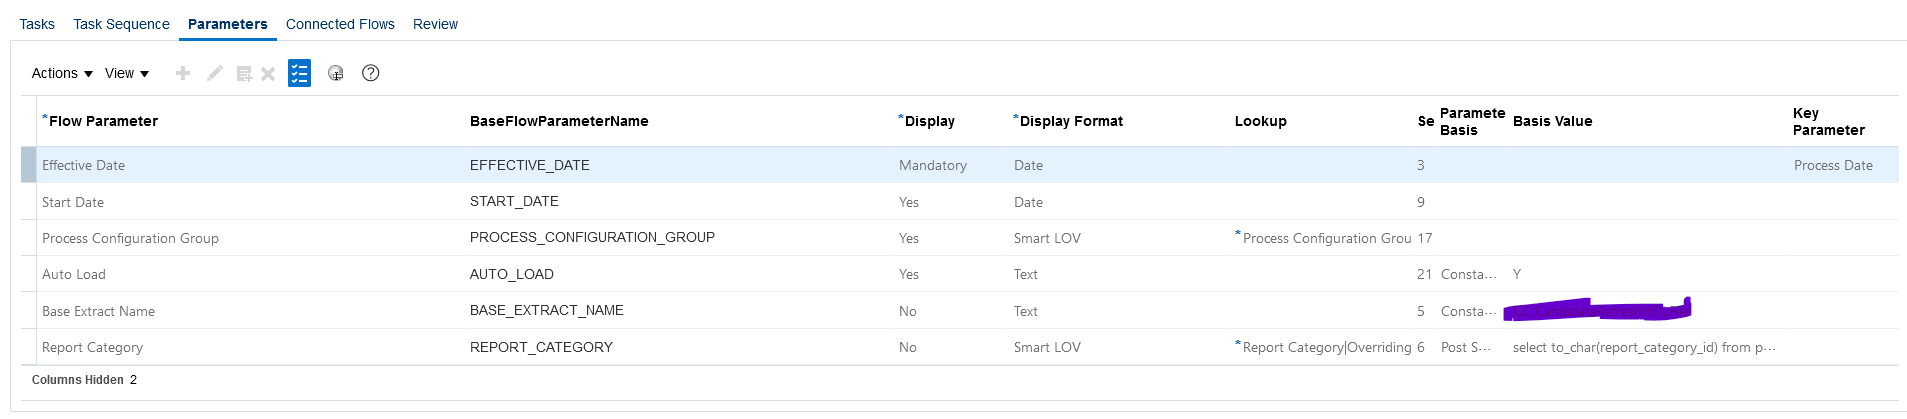
Task: Click the globe translation editor icon
Action: pos(336,73)
